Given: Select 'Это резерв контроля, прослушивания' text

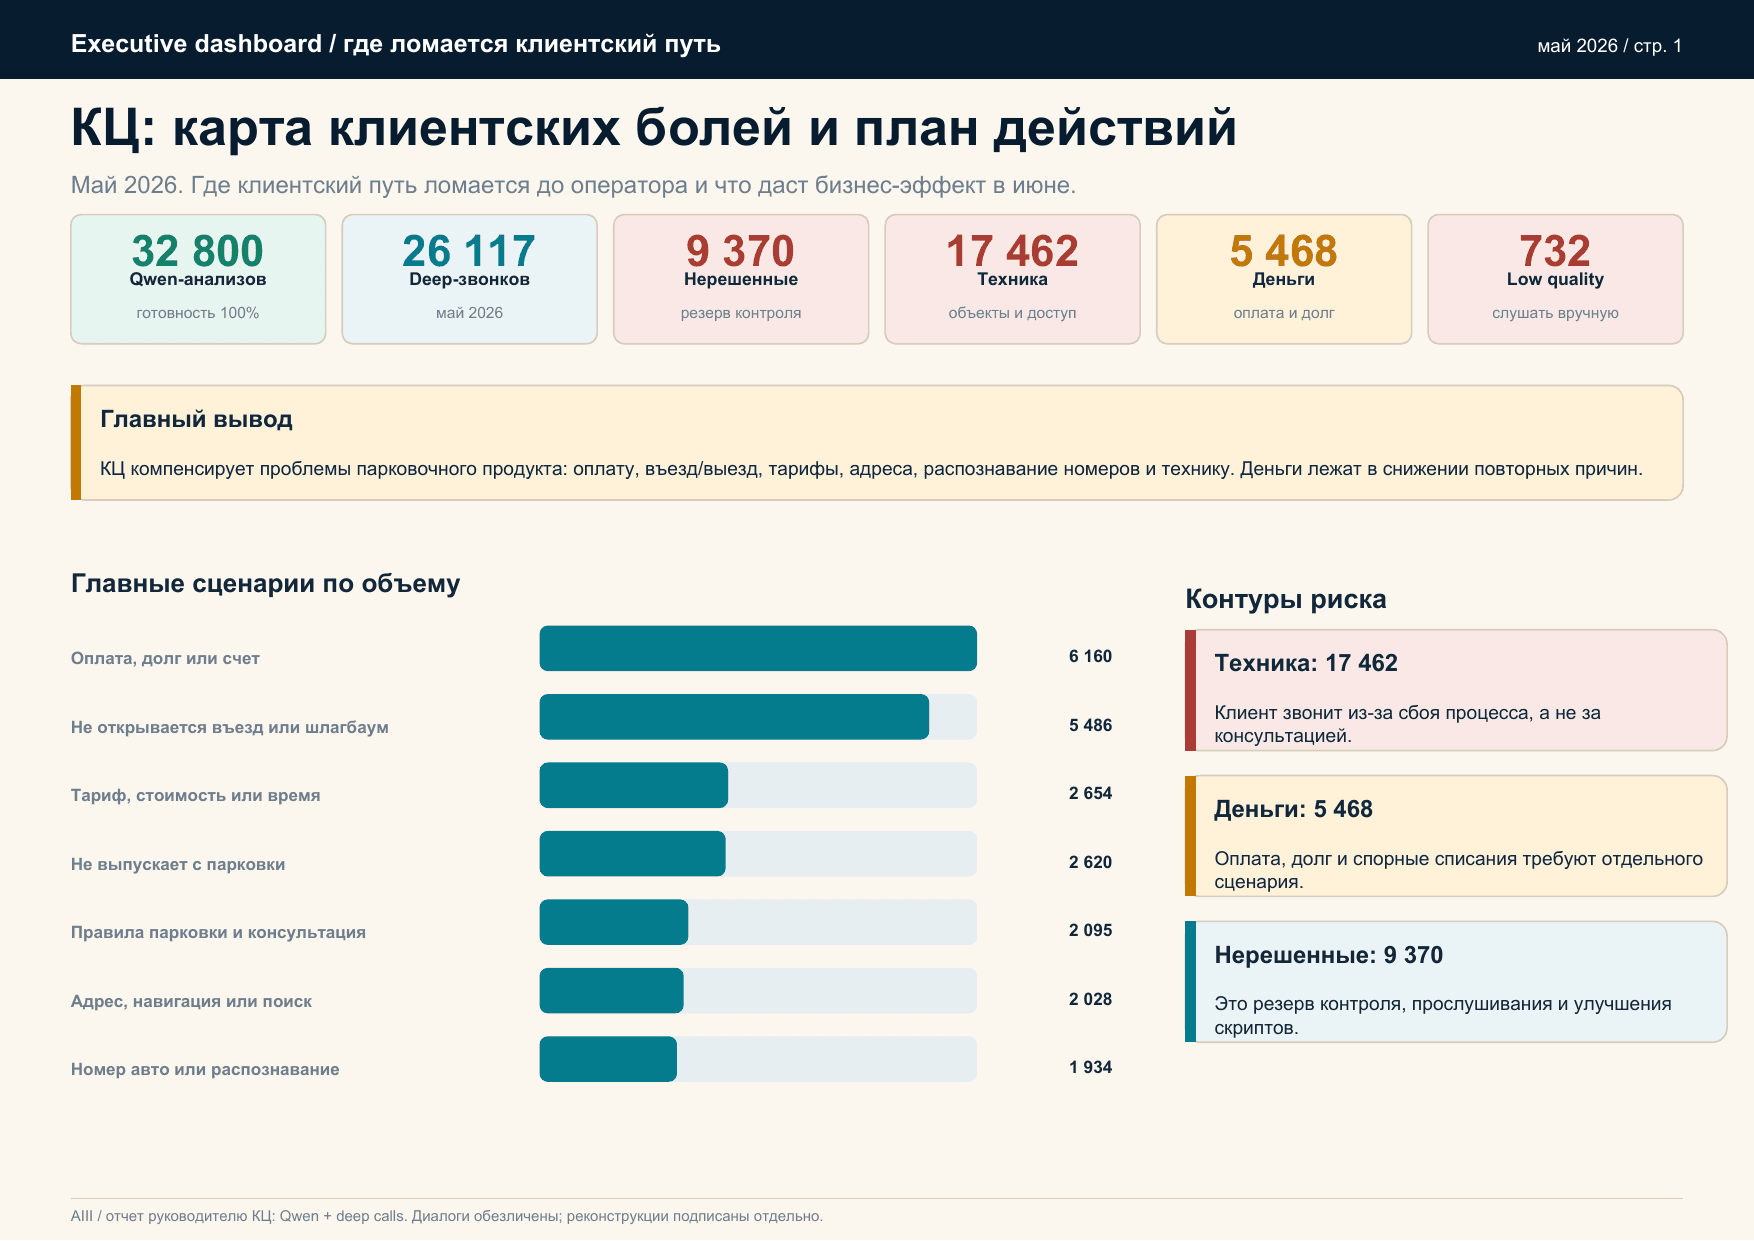Looking at the screenshot, I should tap(1443, 1016).
